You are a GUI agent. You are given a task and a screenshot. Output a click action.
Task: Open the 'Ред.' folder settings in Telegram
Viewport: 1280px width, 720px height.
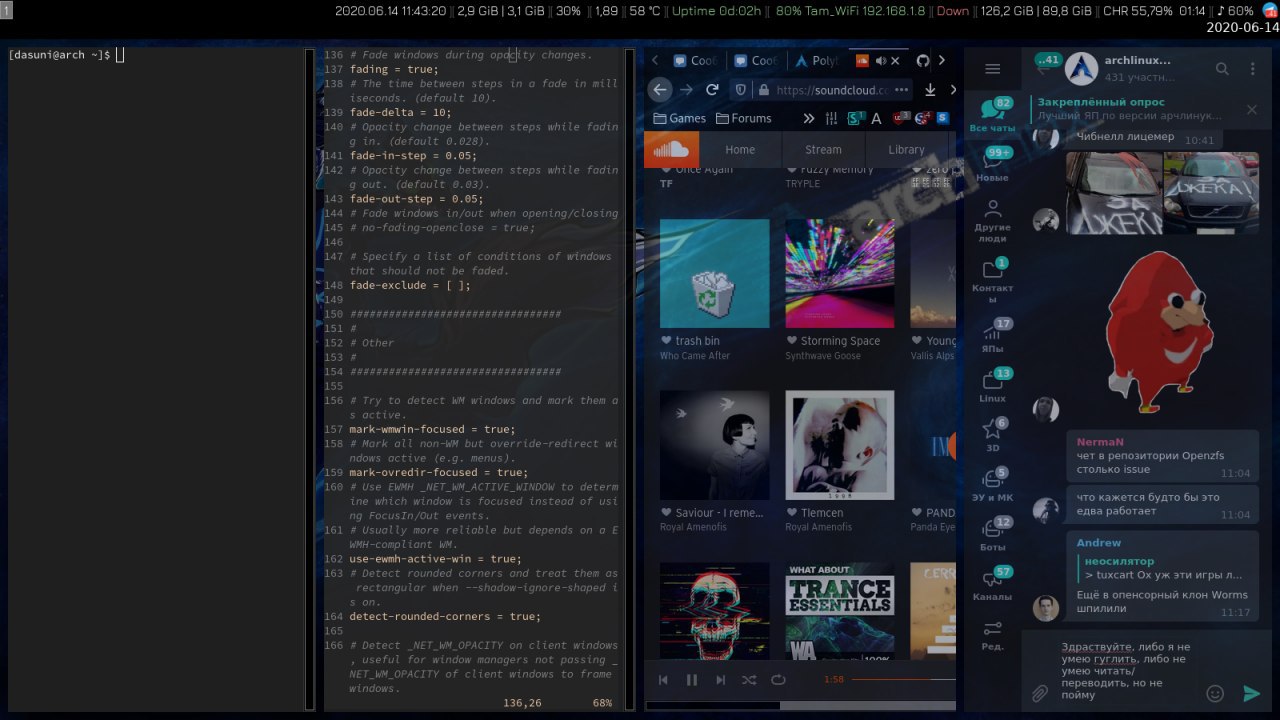coord(992,634)
